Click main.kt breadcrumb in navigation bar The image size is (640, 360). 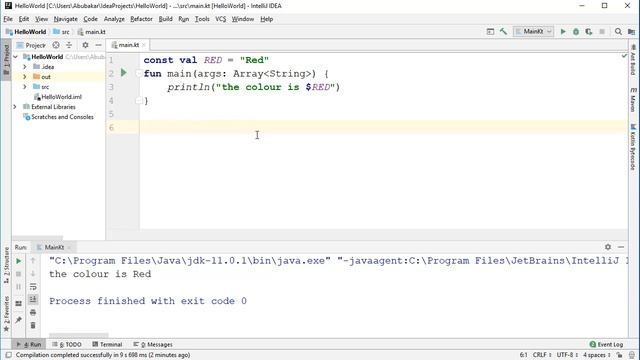(x=91, y=31)
